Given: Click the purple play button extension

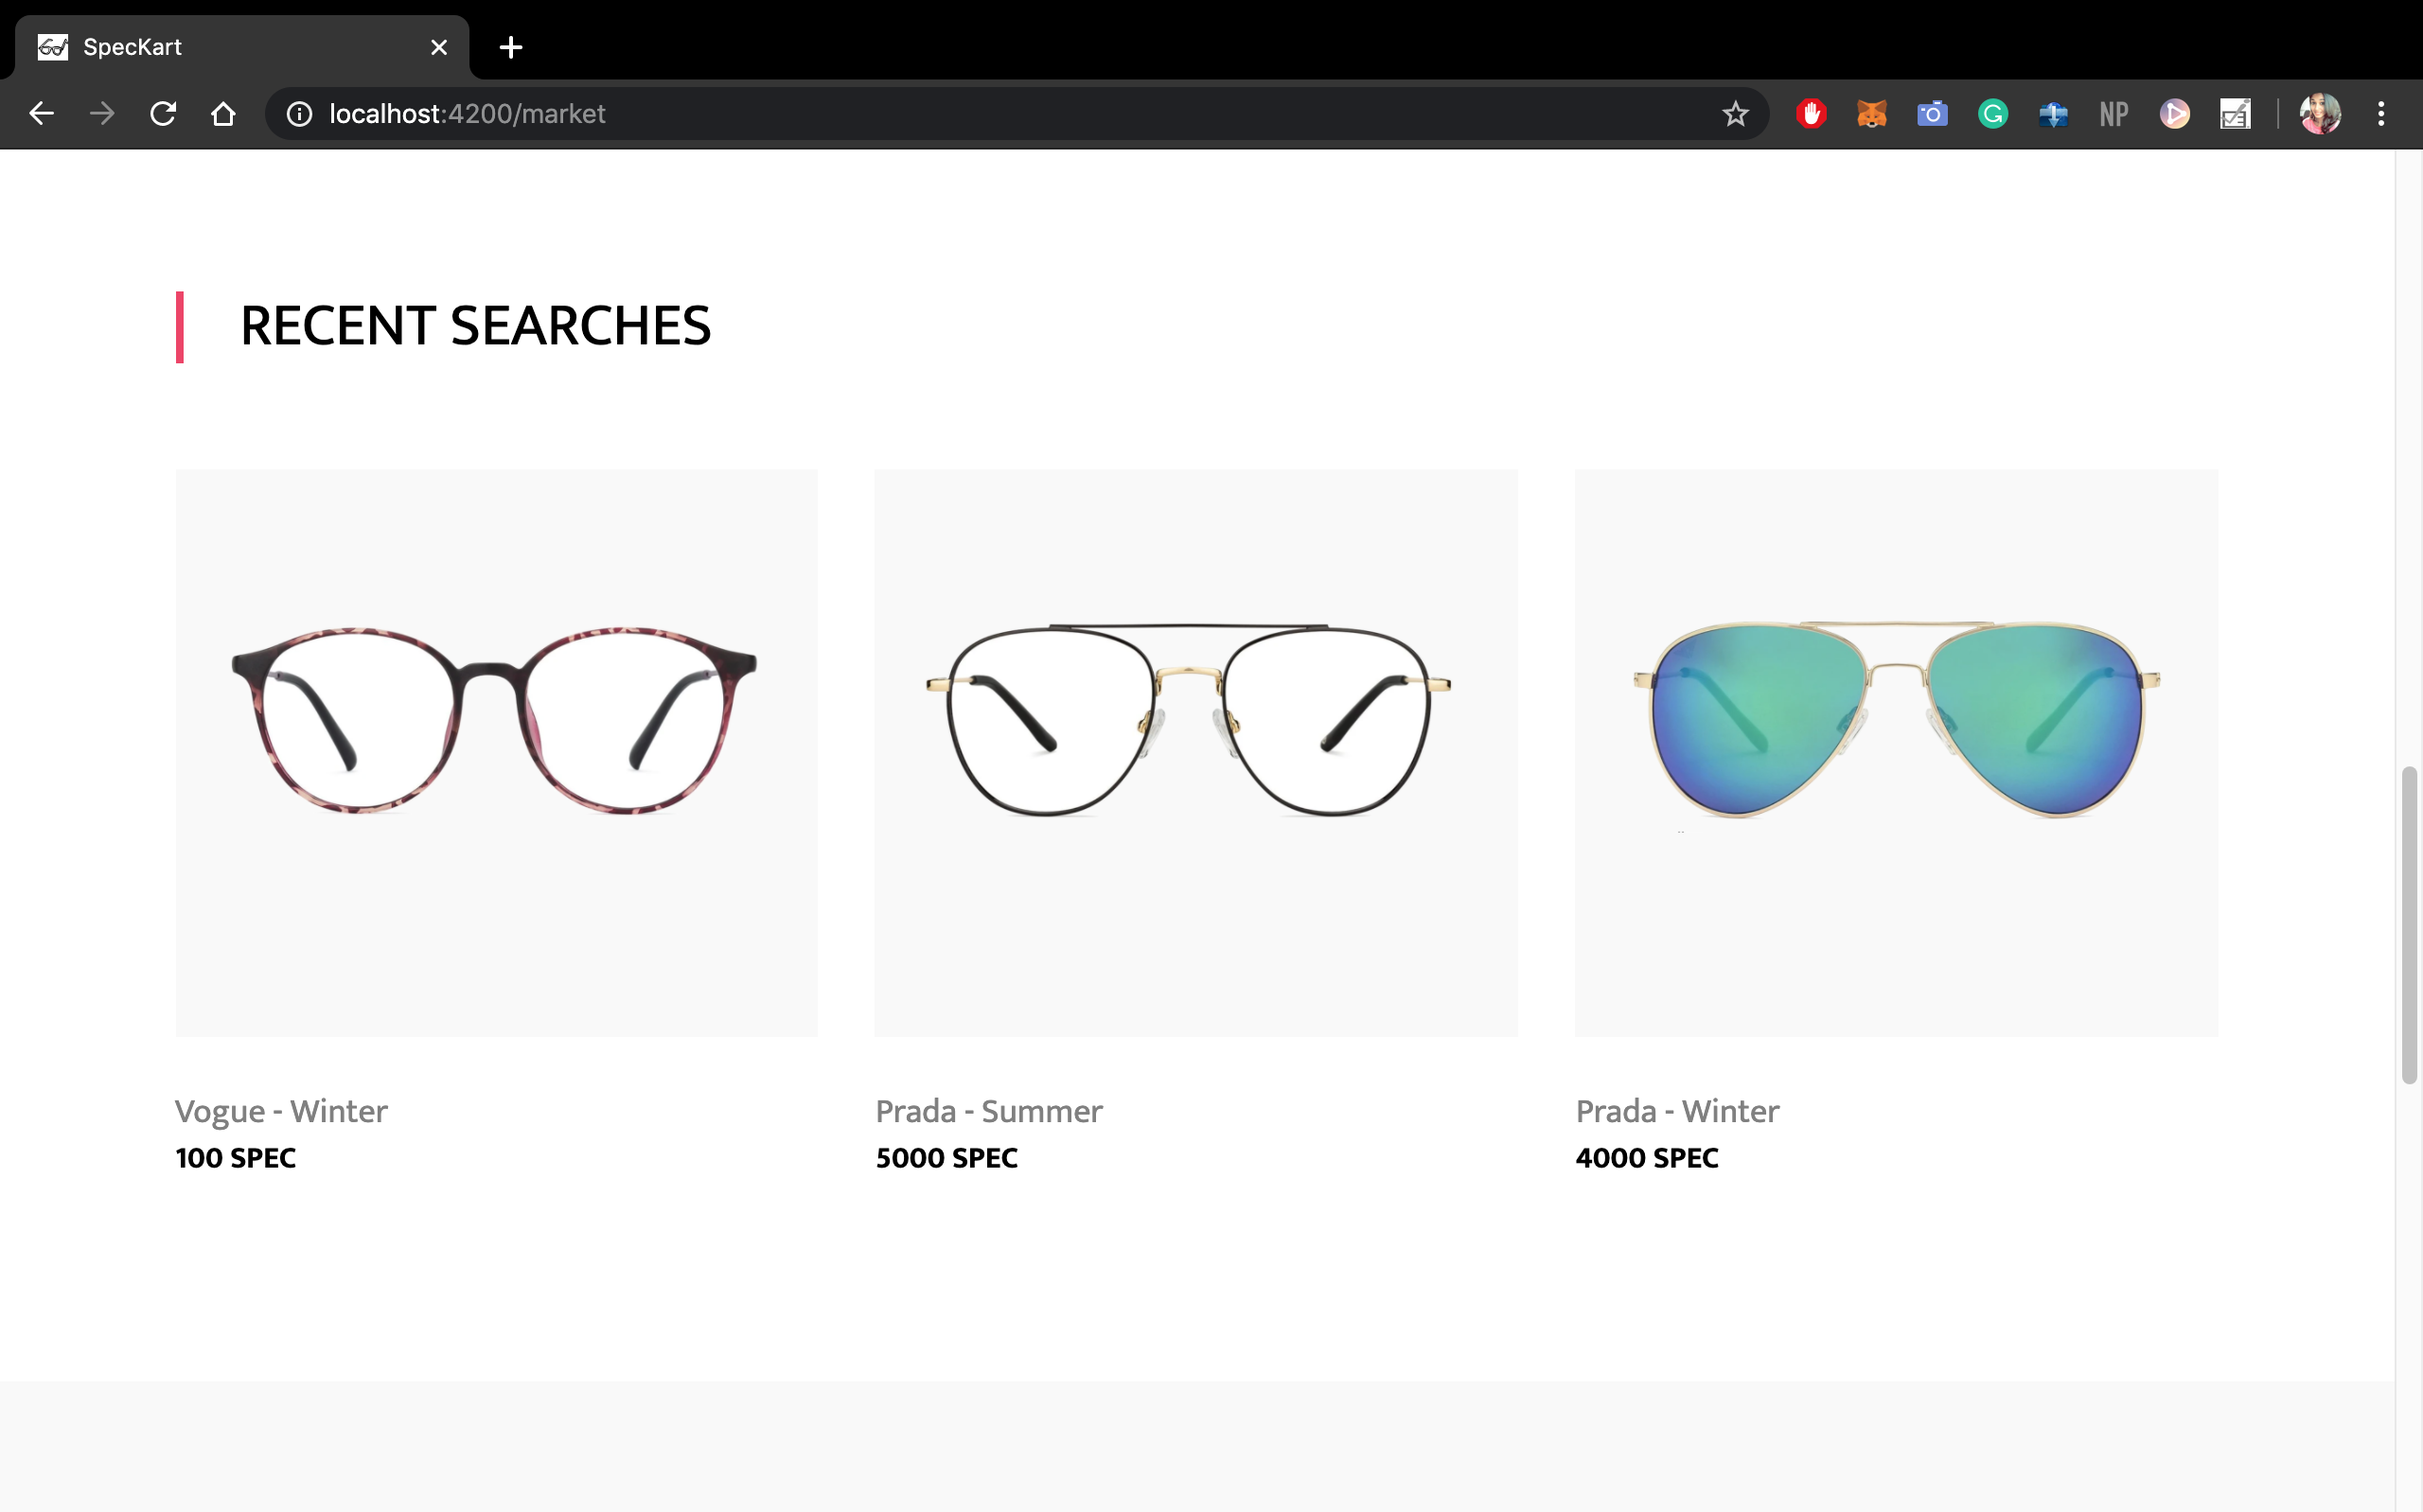Looking at the screenshot, I should [2174, 114].
